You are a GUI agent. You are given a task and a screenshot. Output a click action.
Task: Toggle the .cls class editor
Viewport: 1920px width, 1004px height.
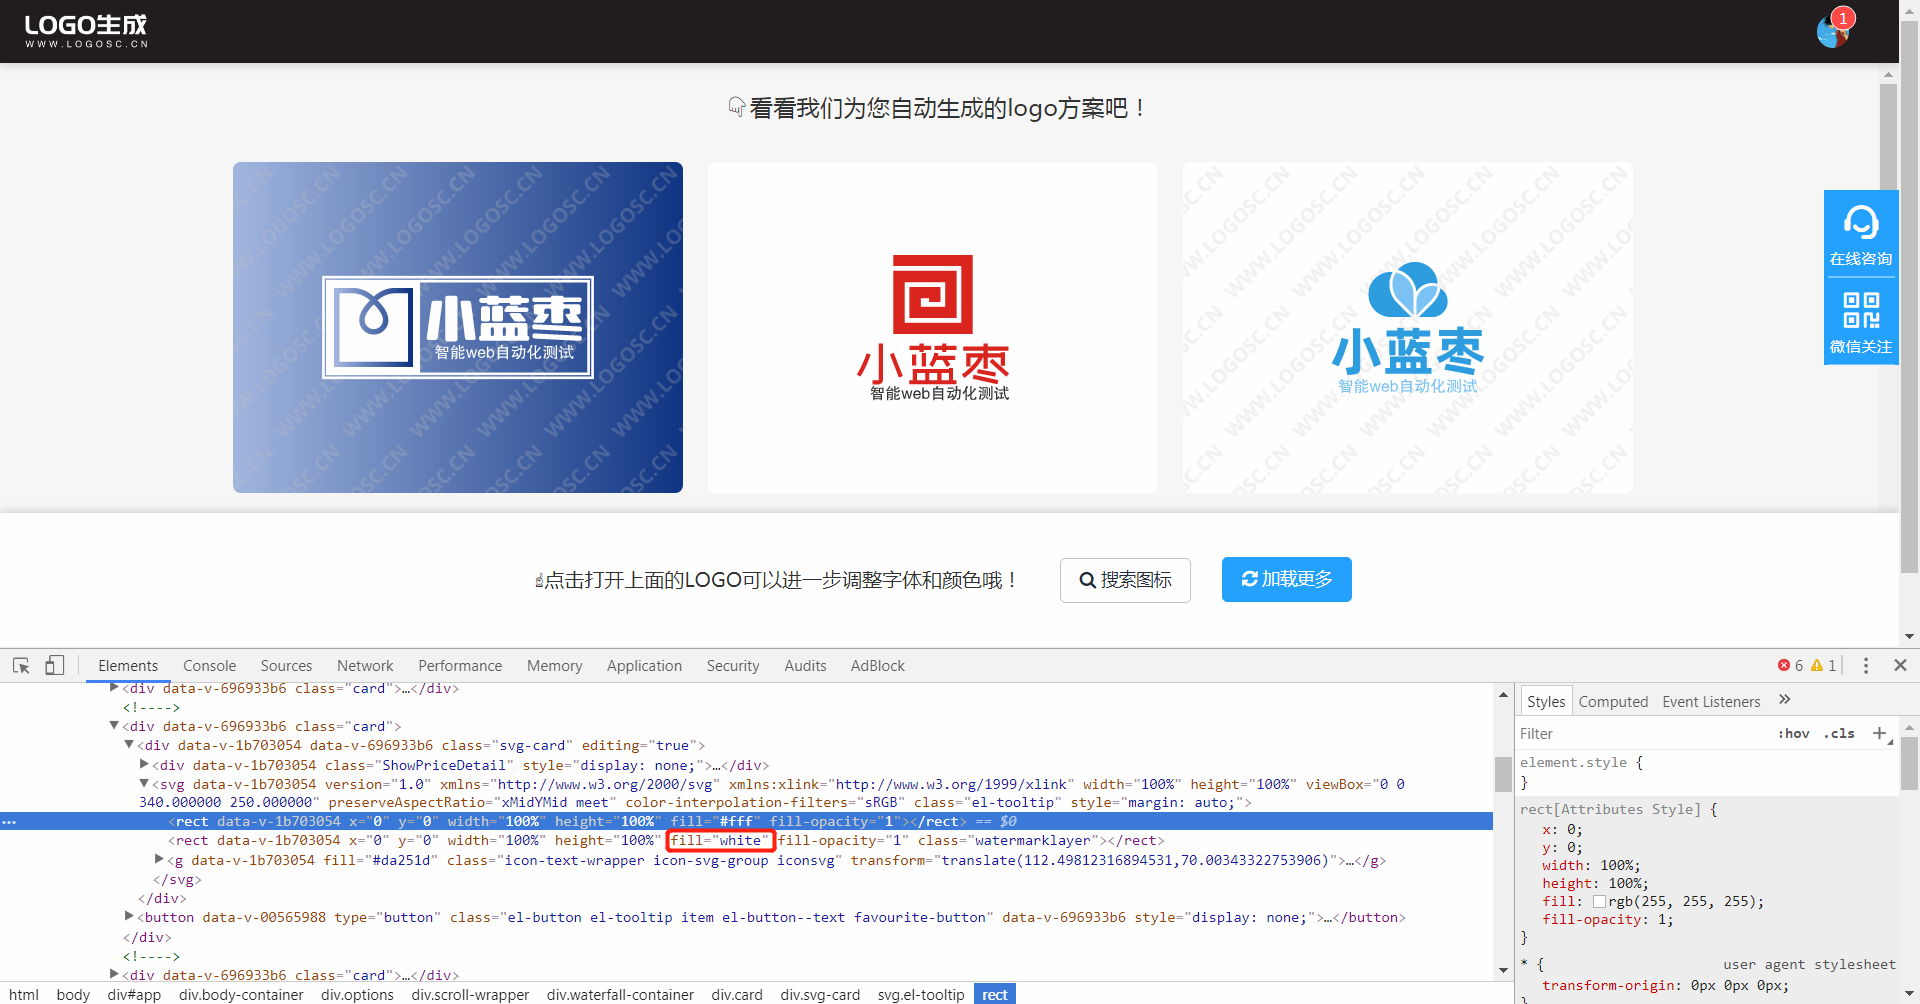tap(1840, 733)
